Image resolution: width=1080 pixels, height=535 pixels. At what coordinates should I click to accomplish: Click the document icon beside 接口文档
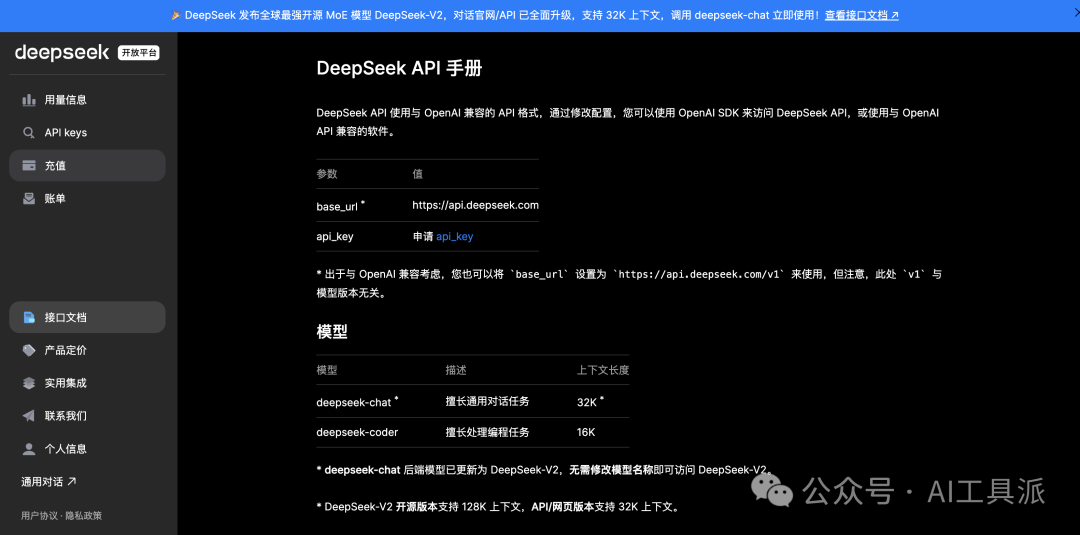[29, 317]
